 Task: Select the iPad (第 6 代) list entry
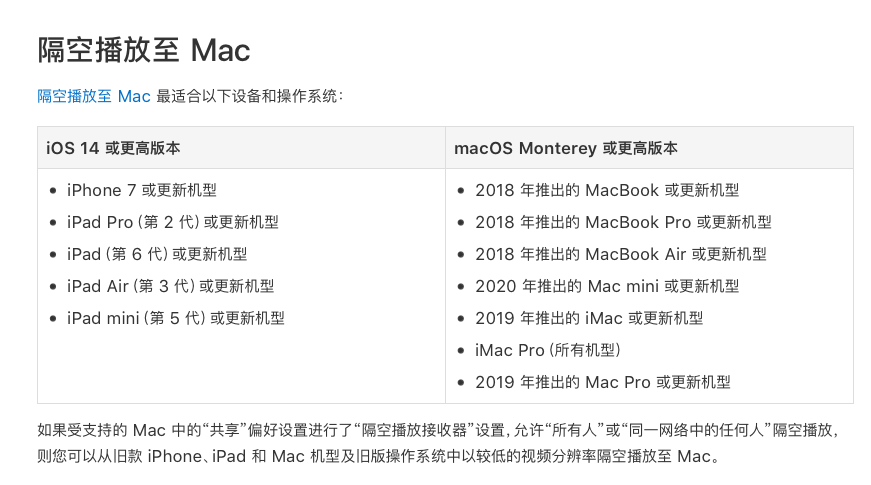point(156,254)
